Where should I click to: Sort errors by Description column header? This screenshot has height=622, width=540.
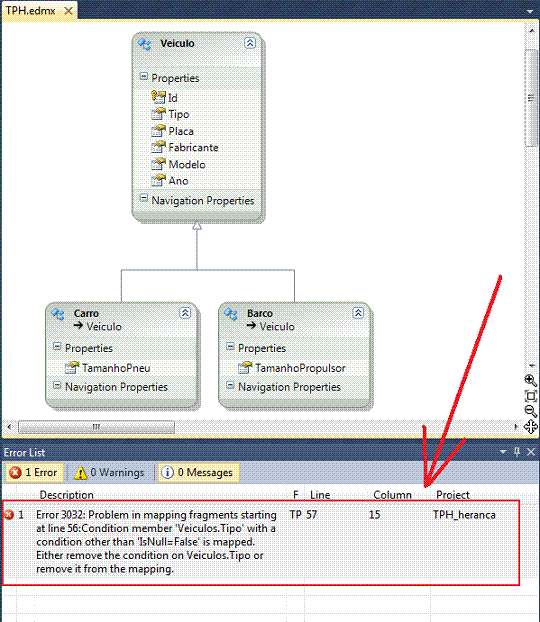(67, 495)
